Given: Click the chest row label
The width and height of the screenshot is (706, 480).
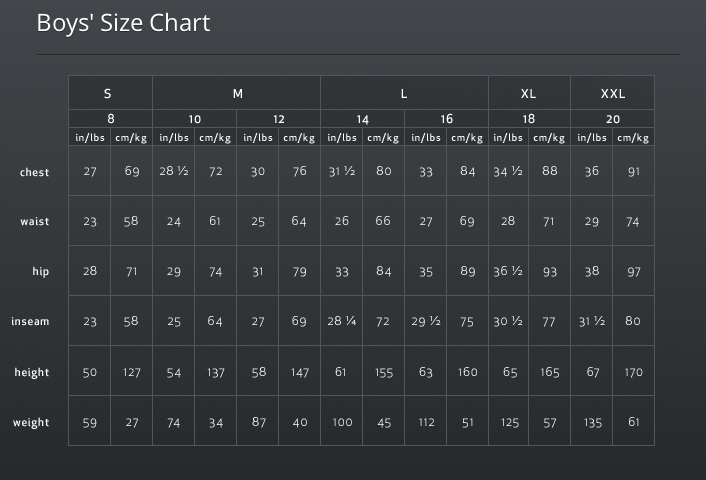Looking at the screenshot, I should click(x=34, y=172).
